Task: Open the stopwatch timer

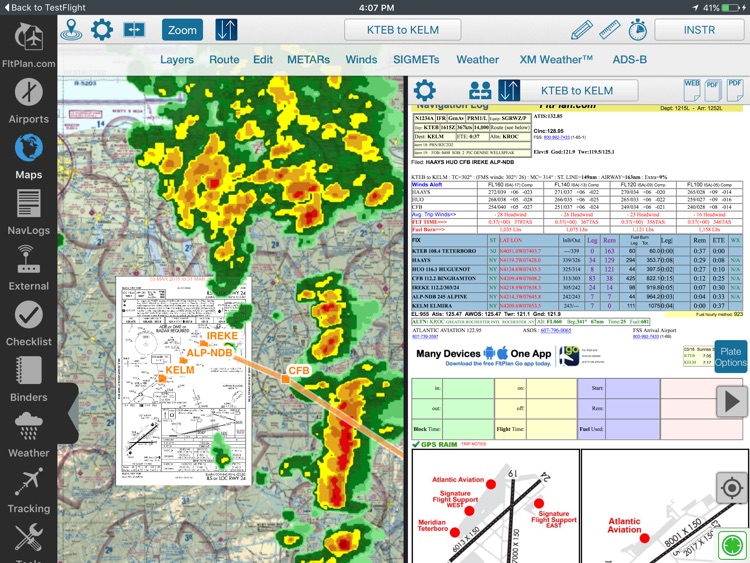Action: 637,30
